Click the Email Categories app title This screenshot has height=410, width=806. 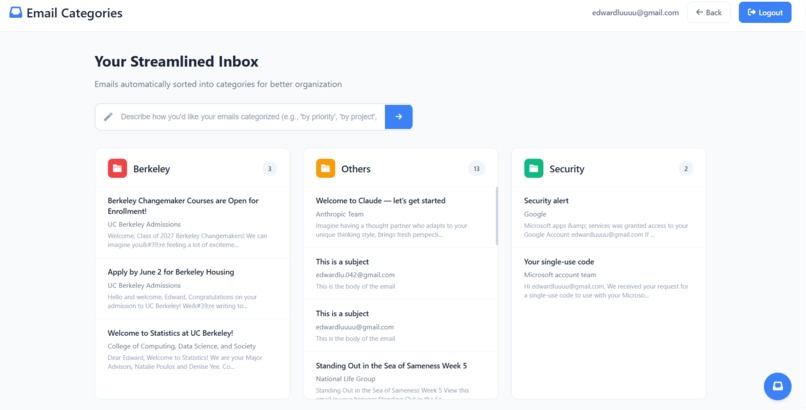coord(75,13)
